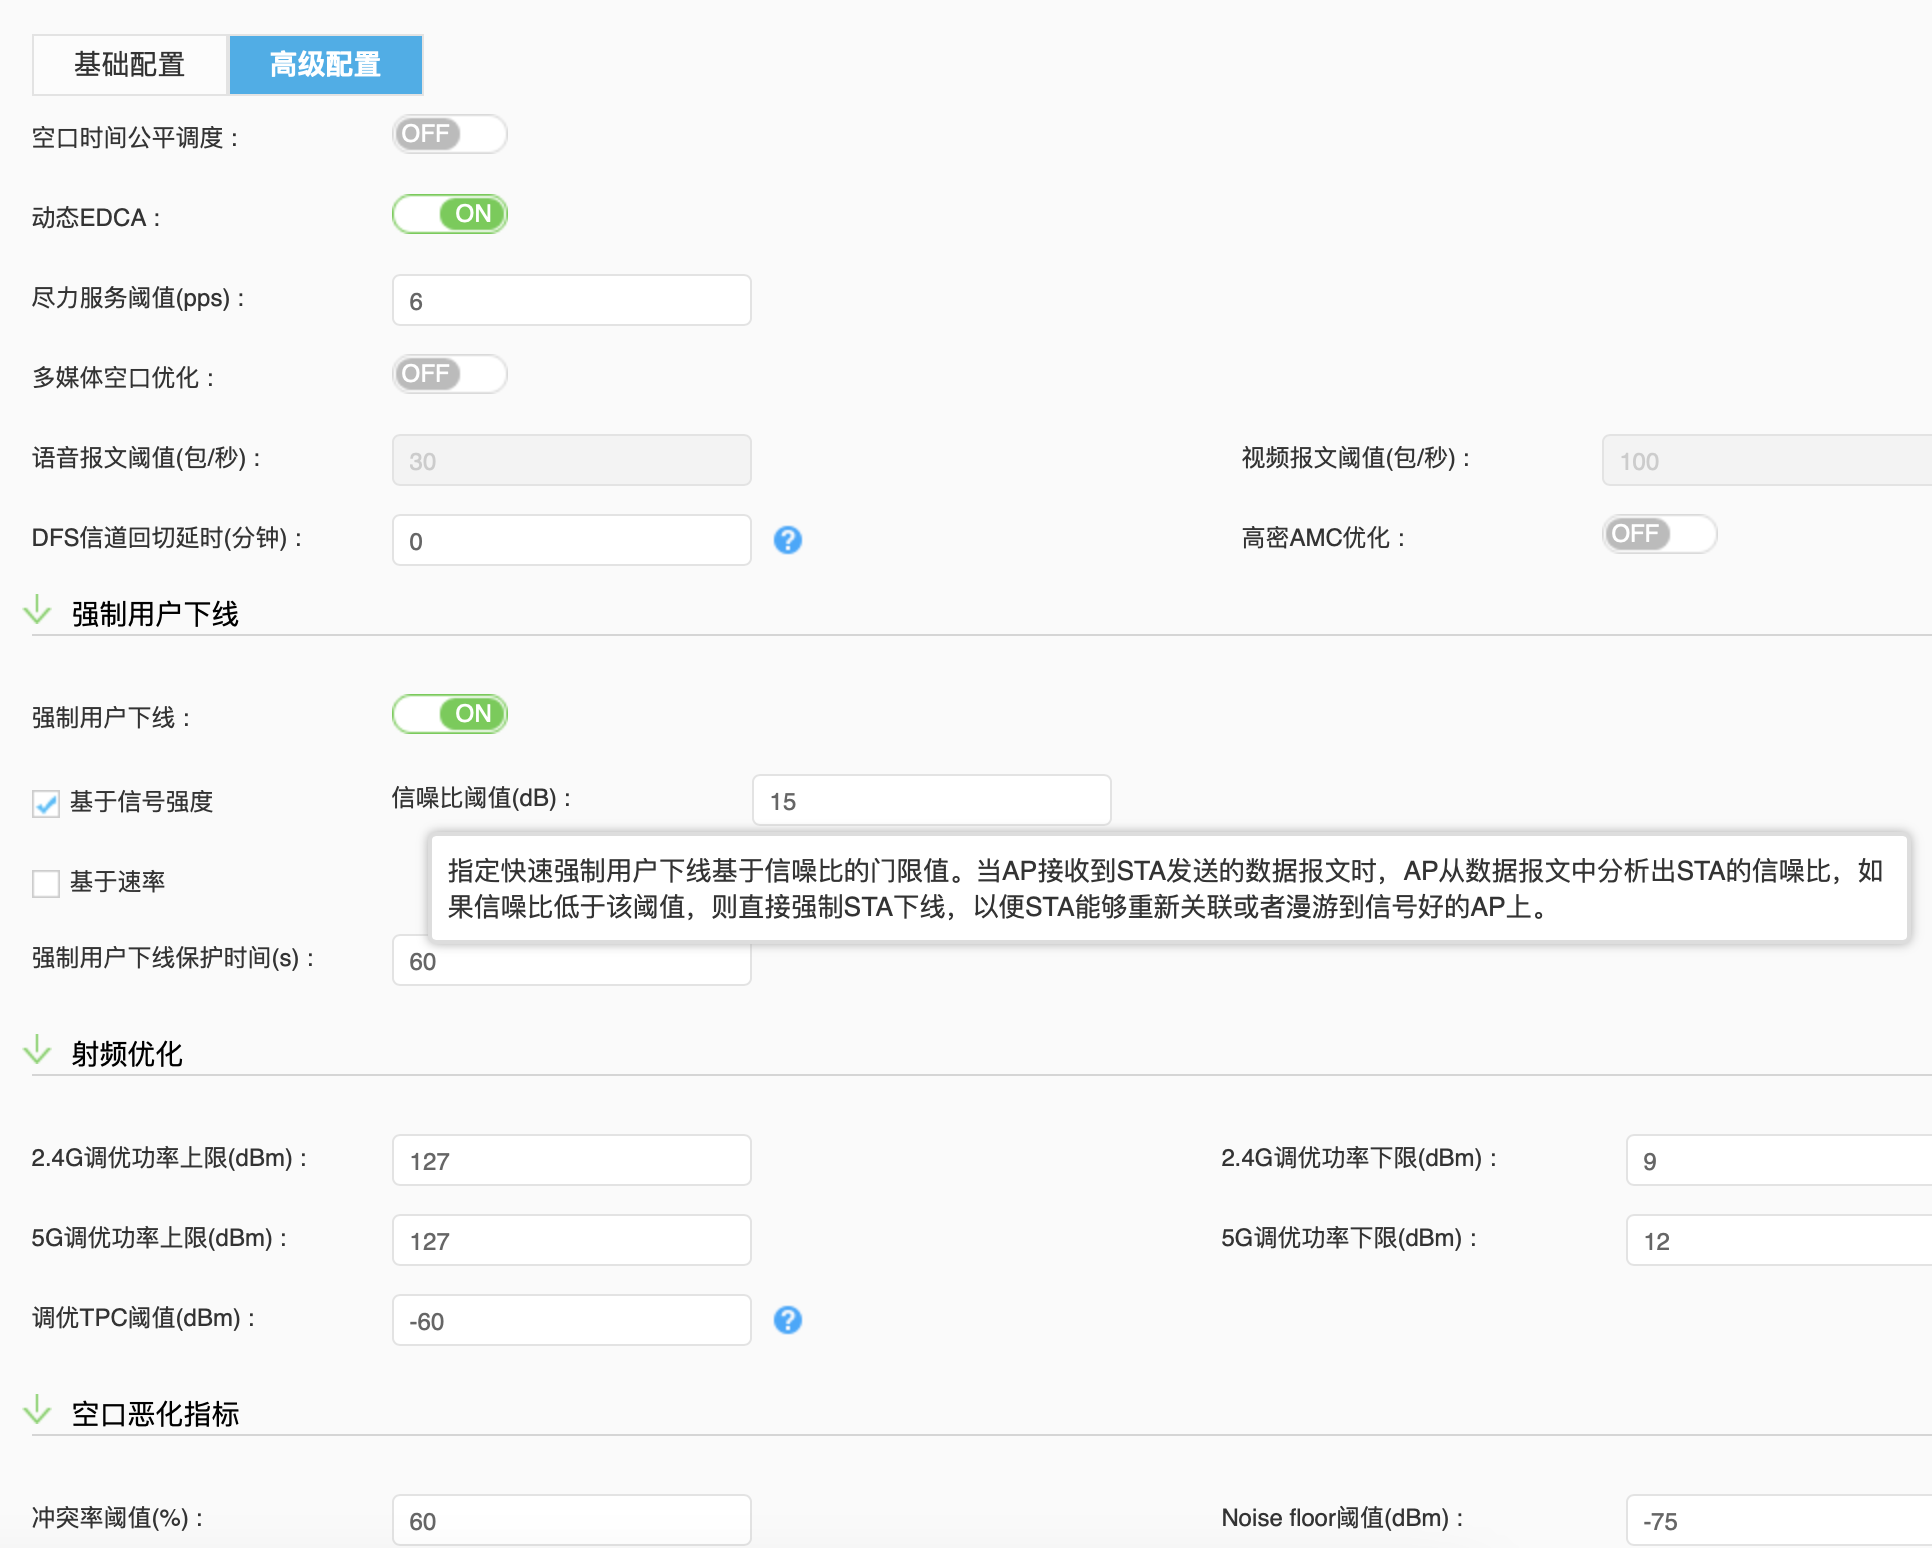Disable the 强制用户下线 switch
Screen dimensions: 1932x1548
450,714
